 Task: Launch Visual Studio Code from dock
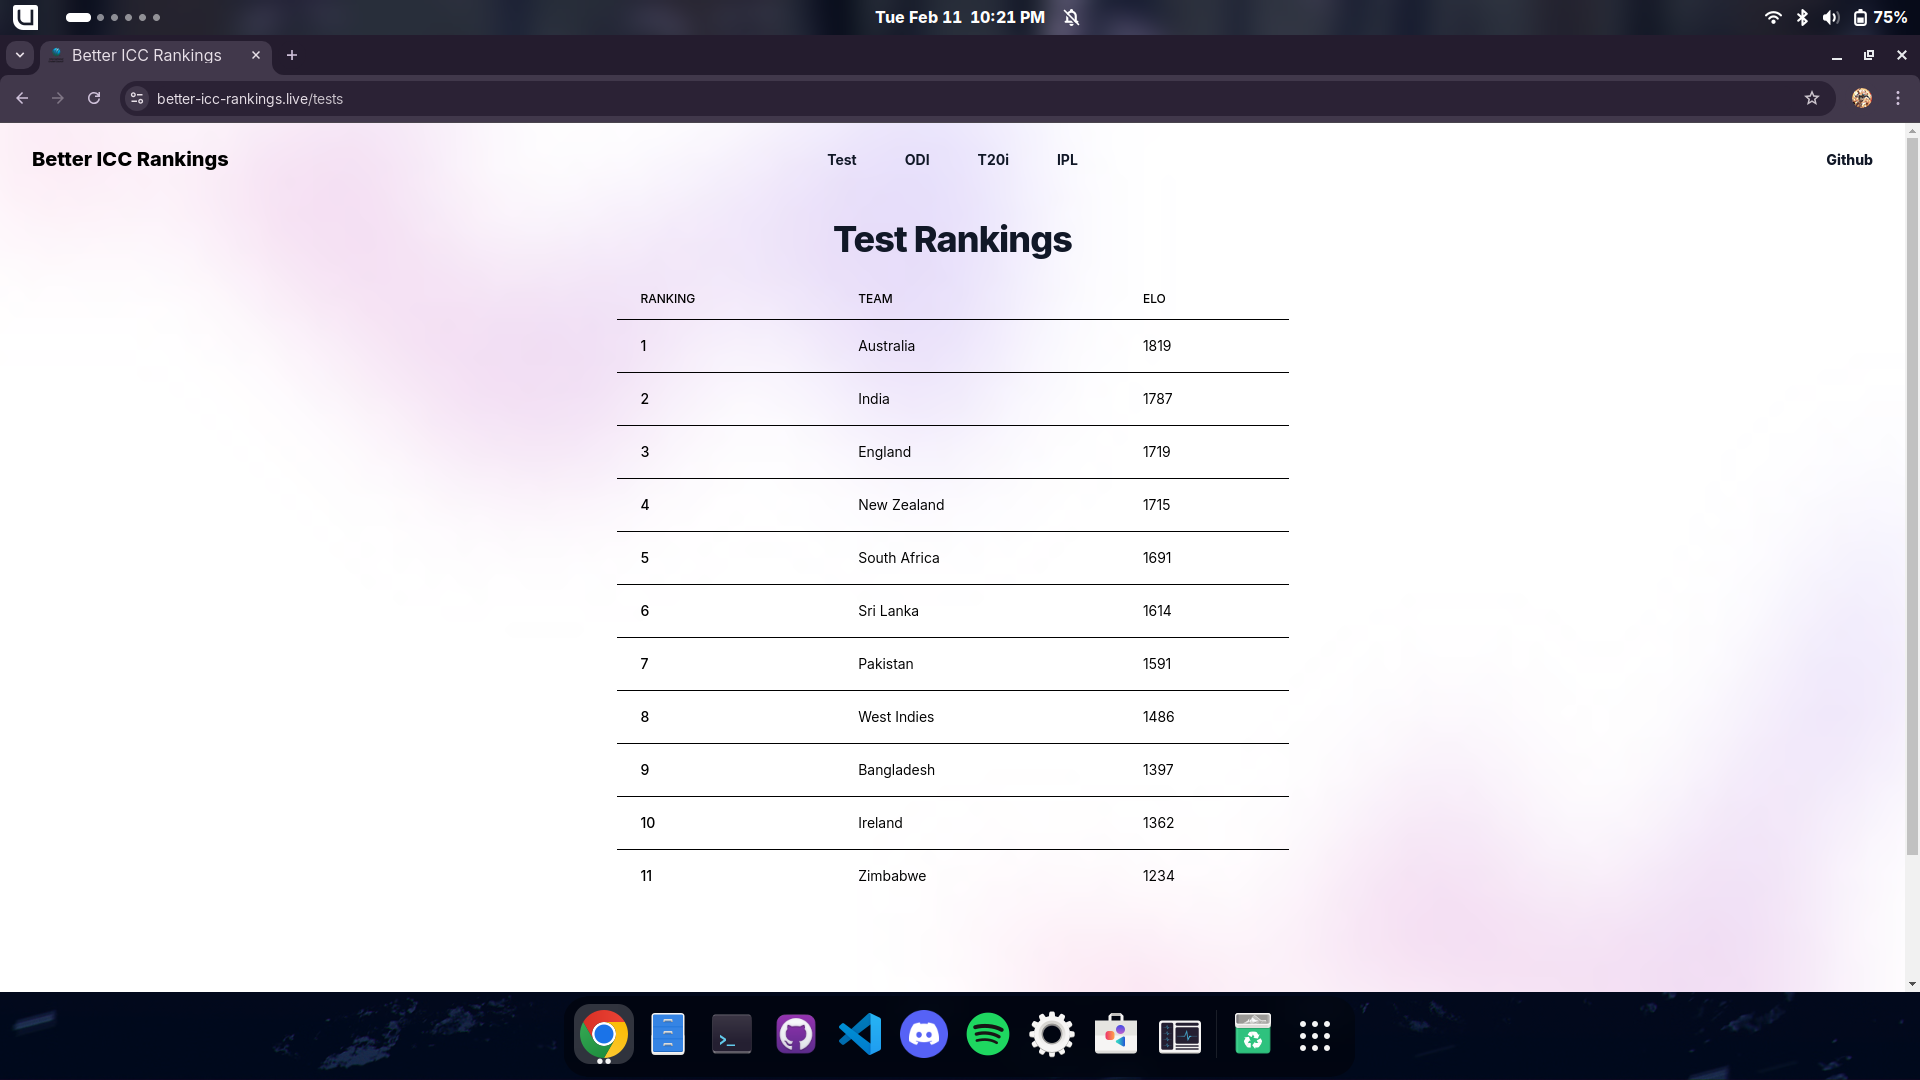coord(860,1034)
